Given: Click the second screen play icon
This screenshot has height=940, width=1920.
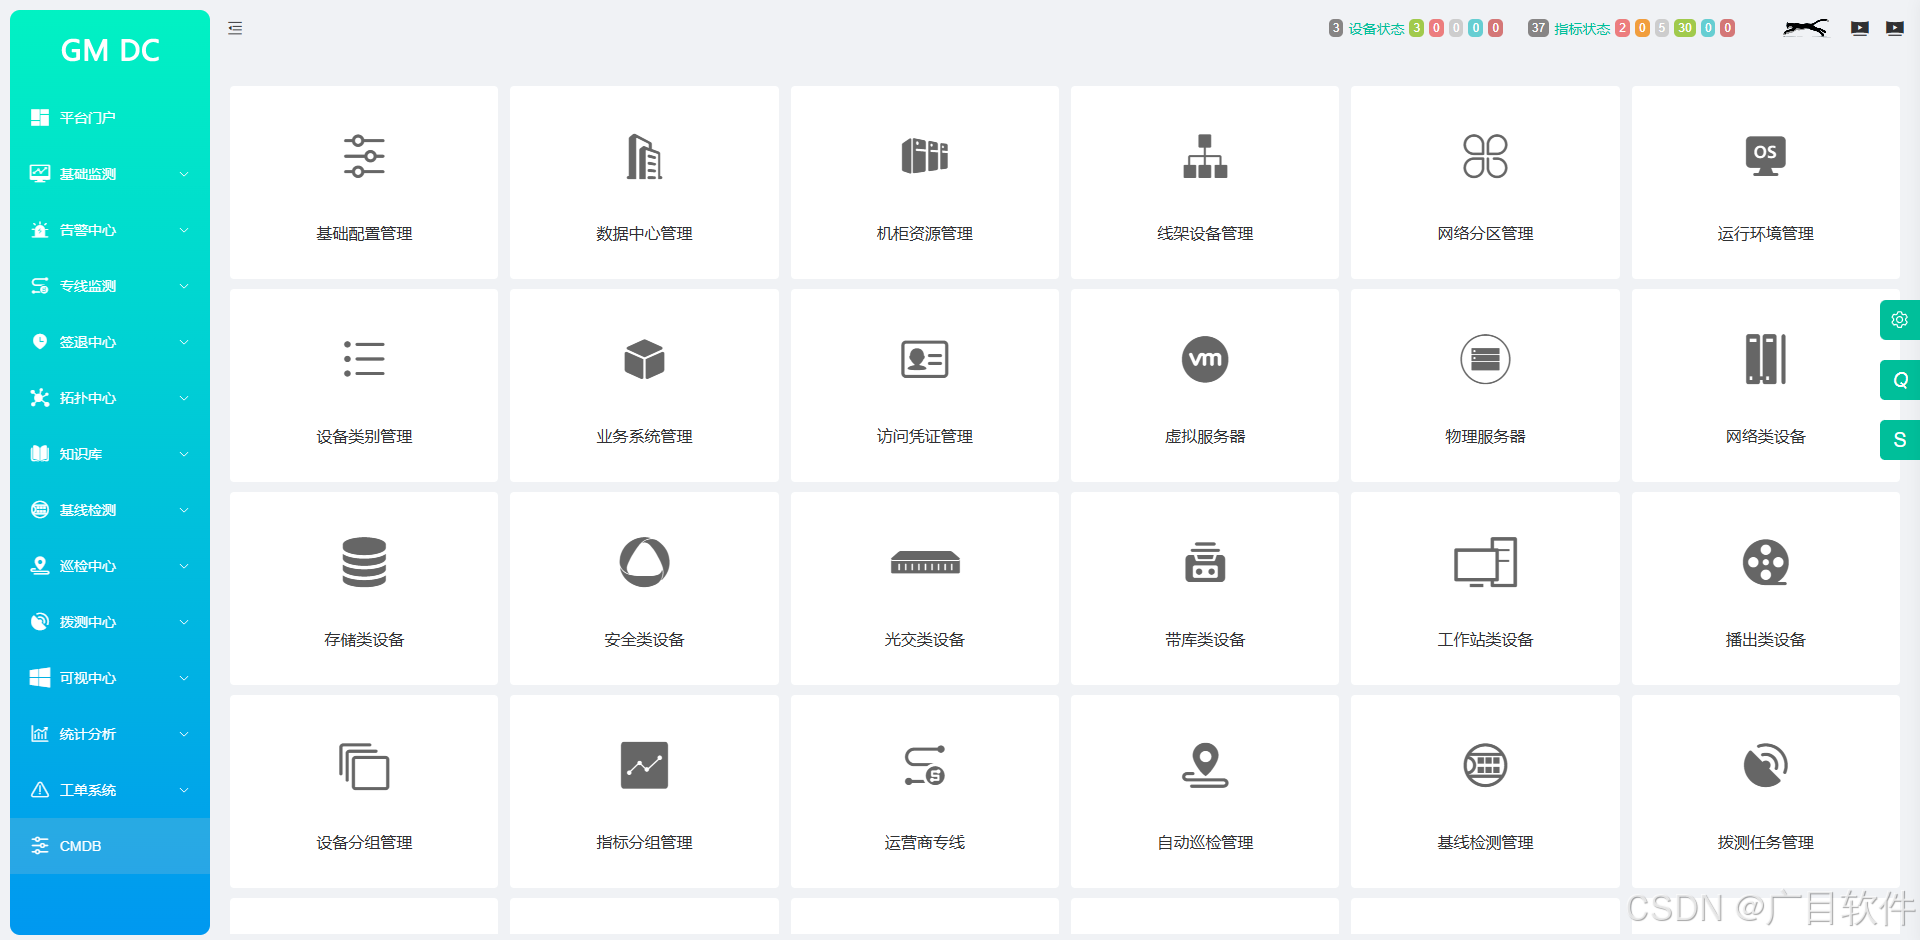Looking at the screenshot, I should [1895, 28].
